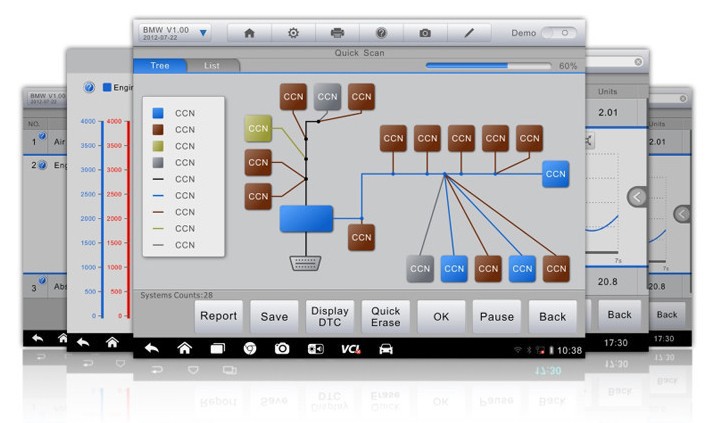The width and height of the screenshot is (717, 423).
Task: Tap the car icon in navigation bar
Action: [385, 349]
